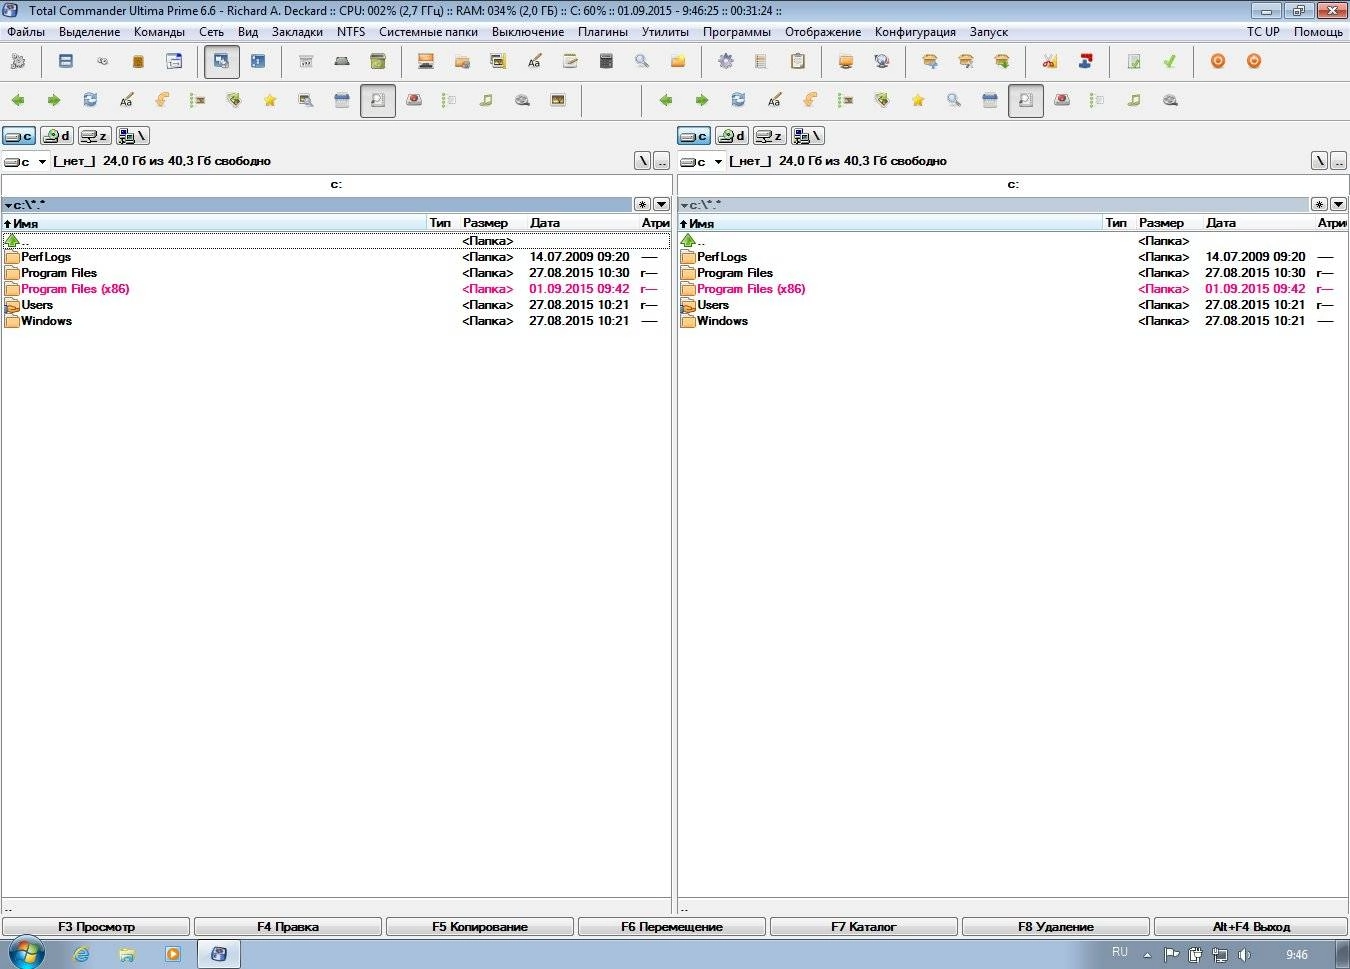The width and height of the screenshot is (1350, 969).
Task: Click right panel green back arrow
Action: coord(666,100)
